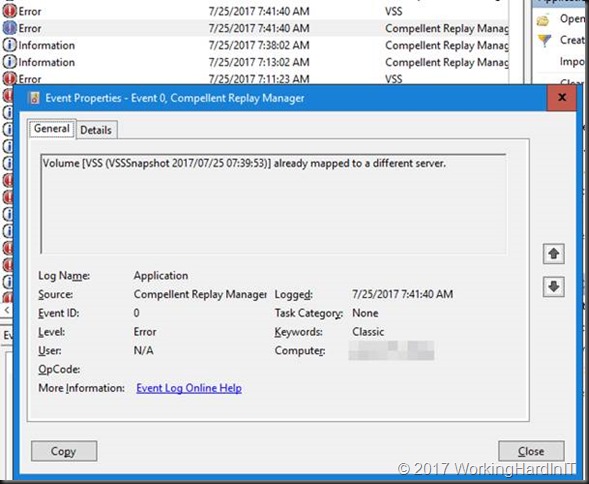This screenshot has width=589, height=484.
Task: Click error icon of top VSS event
Action: click(x=9, y=11)
